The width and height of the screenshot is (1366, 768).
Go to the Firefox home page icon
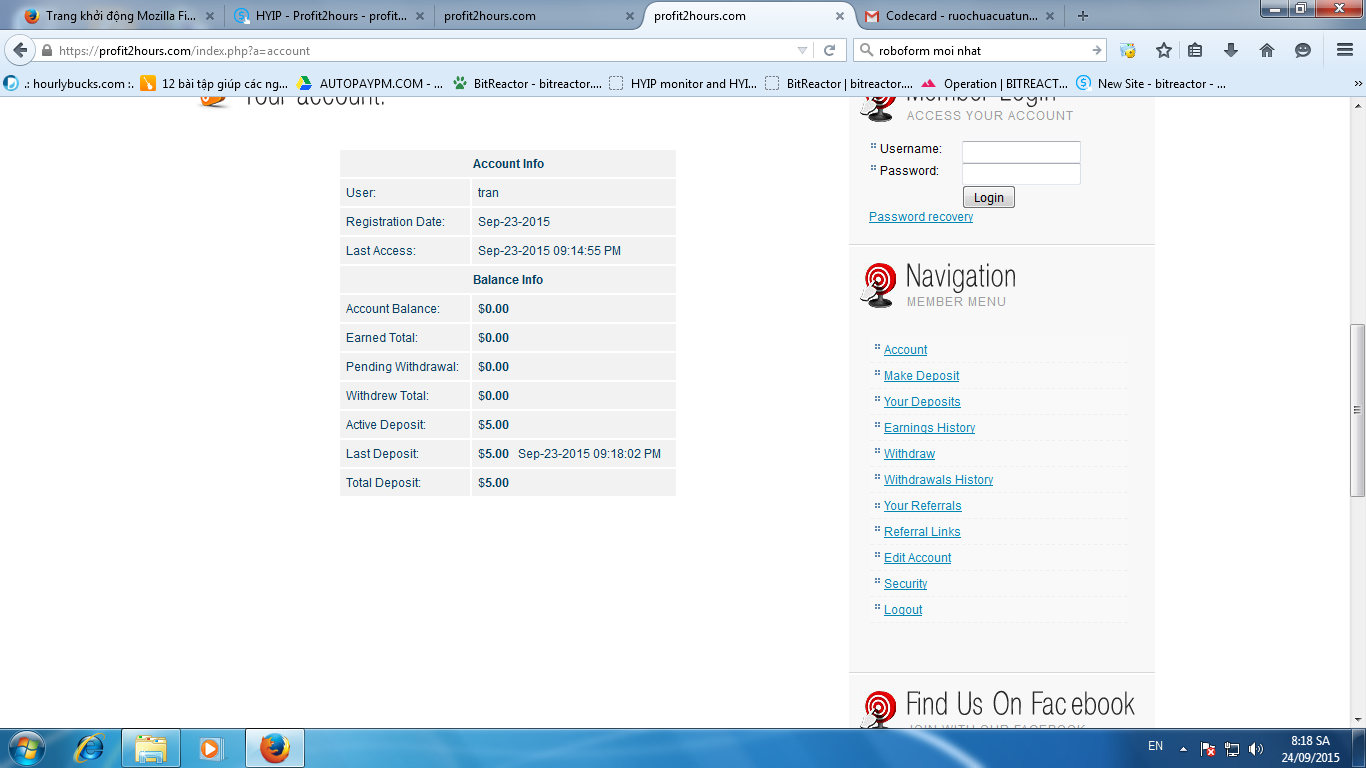(1267, 50)
